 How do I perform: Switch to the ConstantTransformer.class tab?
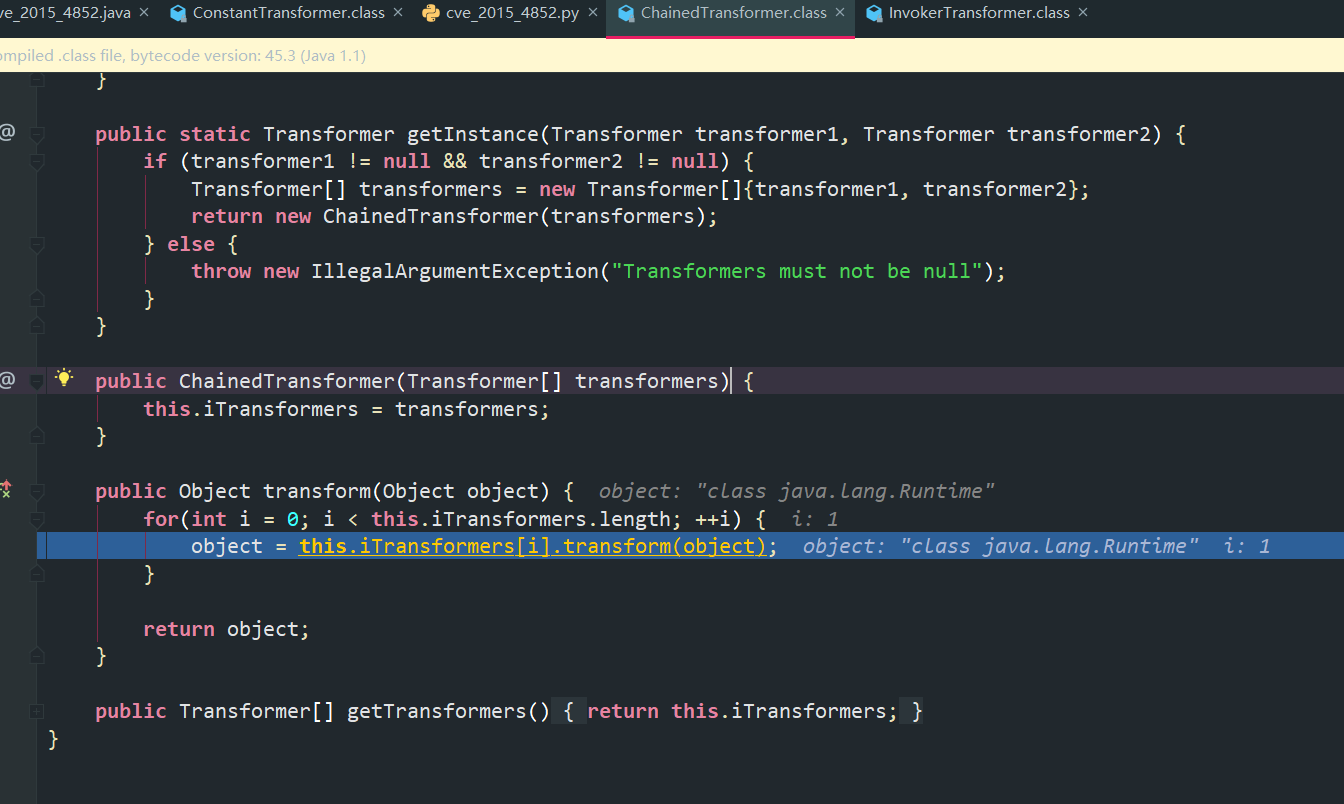tap(288, 13)
